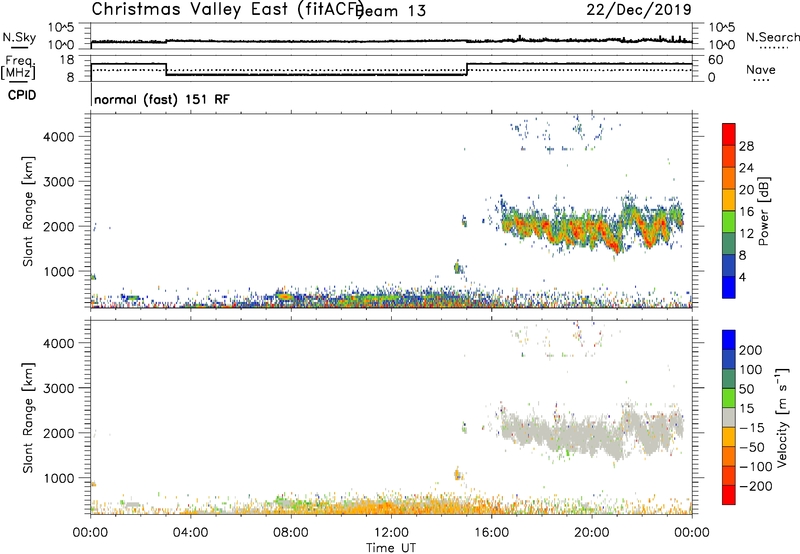Click the Velocity colorbar red bottom segment
Image resolution: width=800 pixels, height=554 pixels.
pos(729,495)
